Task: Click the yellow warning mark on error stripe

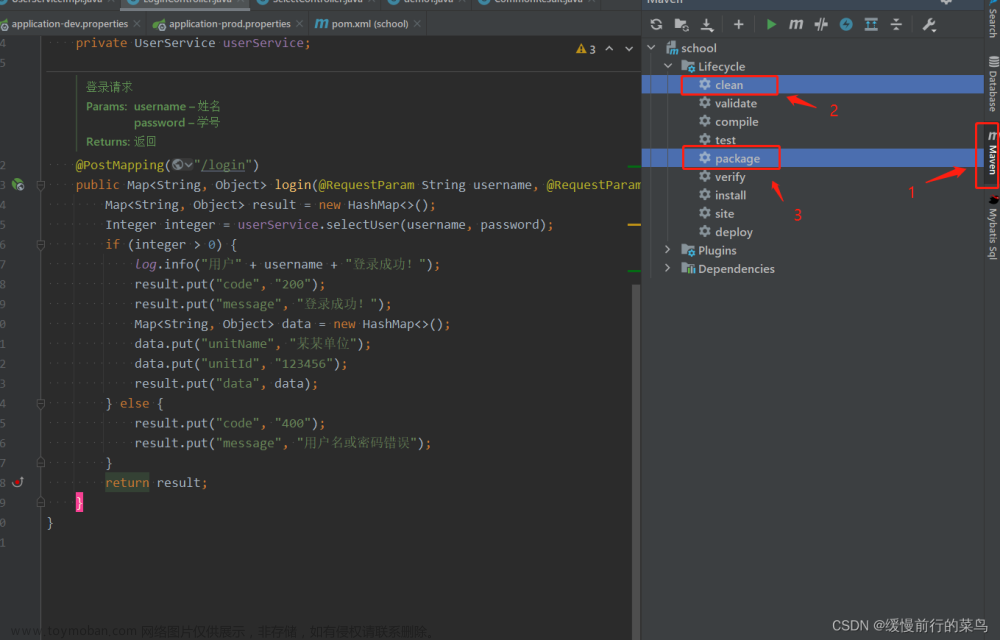Action: point(633,224)
